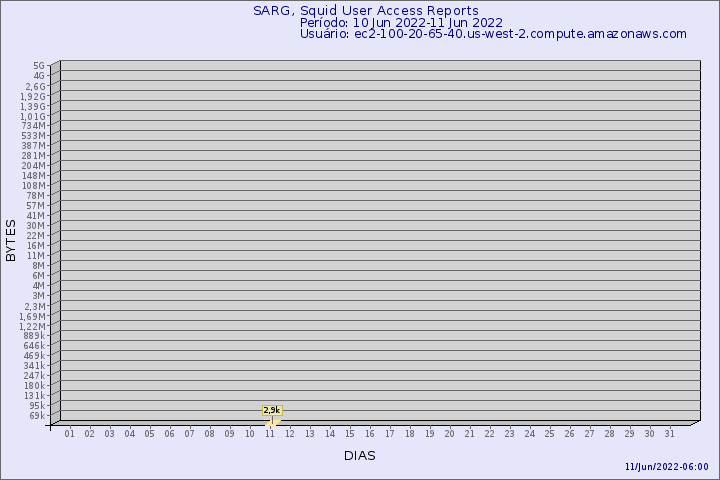Click the 8M y-axis label
The width and height of the screenshot is (720, 480).
pos(38,266)
